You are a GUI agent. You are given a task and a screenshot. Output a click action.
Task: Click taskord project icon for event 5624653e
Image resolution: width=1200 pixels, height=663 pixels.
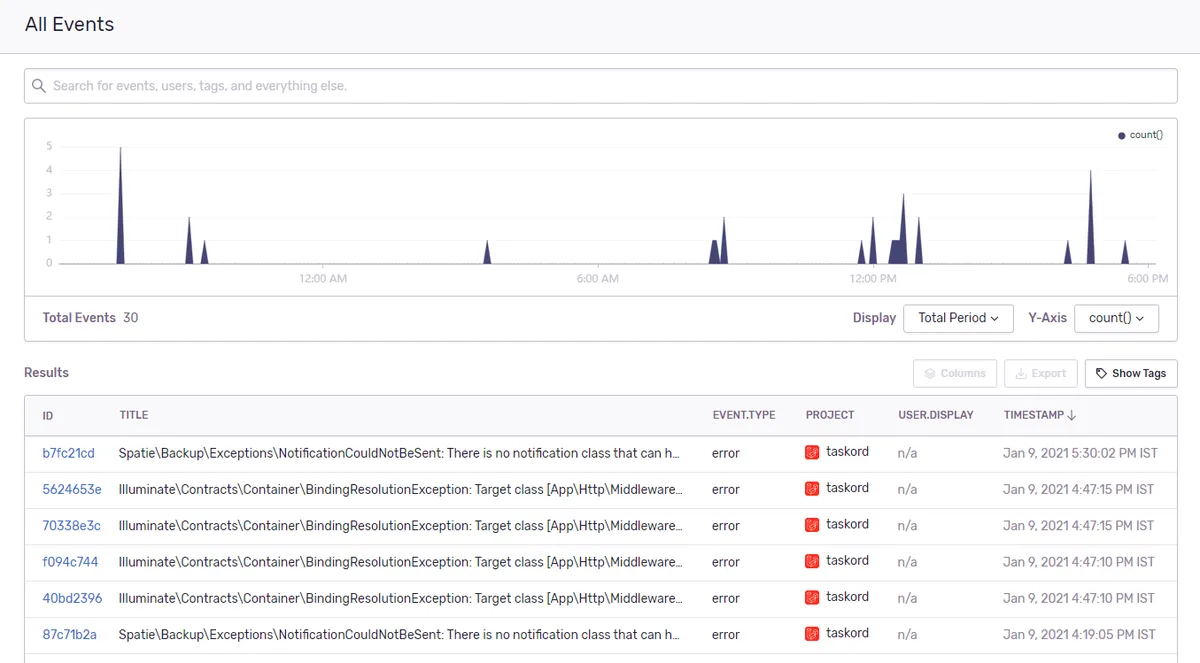[812, 489]
